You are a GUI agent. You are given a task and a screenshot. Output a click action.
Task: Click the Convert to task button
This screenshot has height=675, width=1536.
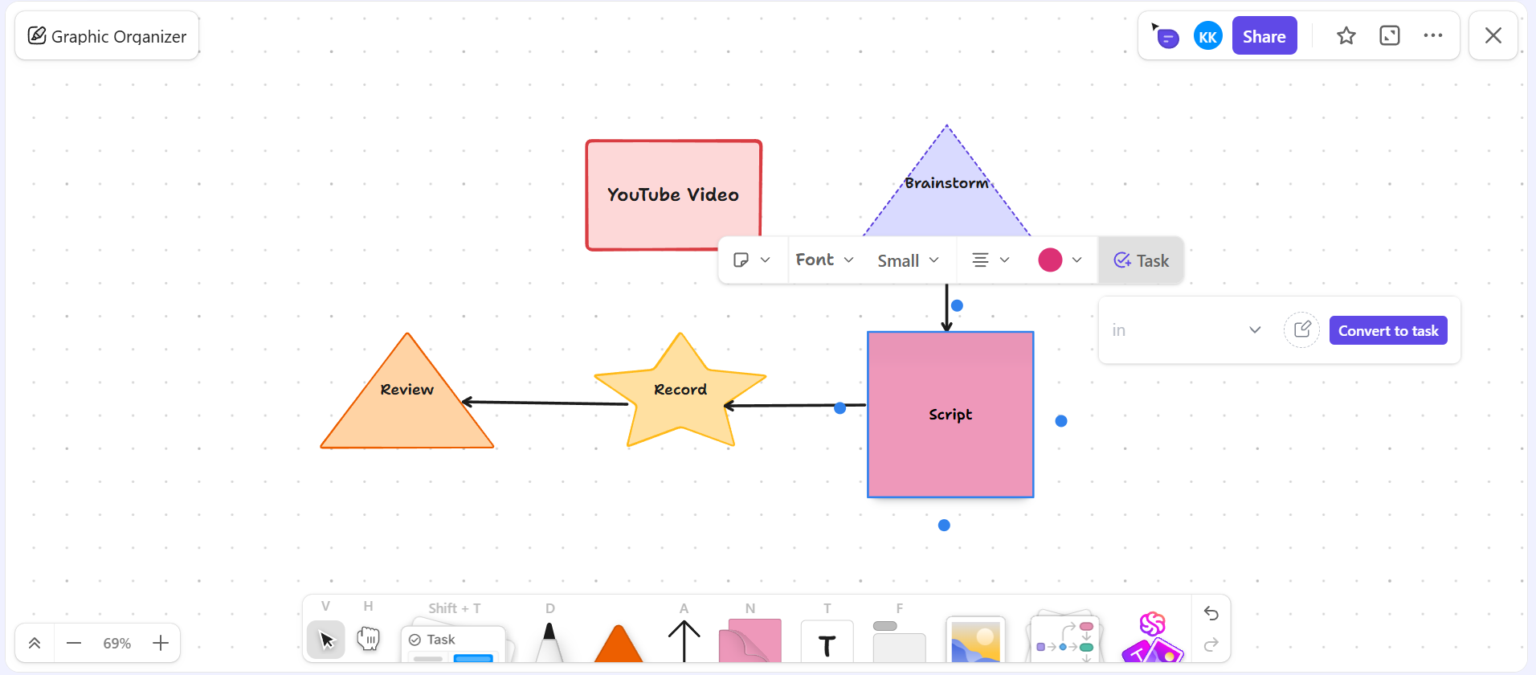pos(1388,330)
